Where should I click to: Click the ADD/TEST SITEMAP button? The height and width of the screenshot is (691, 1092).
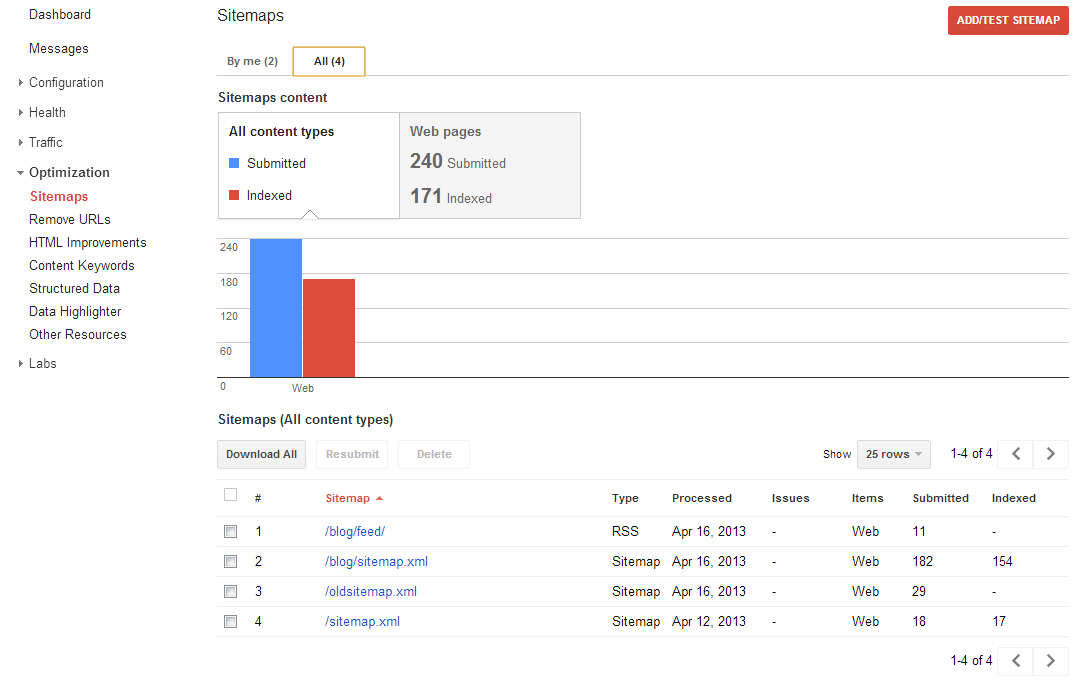[x=1008, y=20]
